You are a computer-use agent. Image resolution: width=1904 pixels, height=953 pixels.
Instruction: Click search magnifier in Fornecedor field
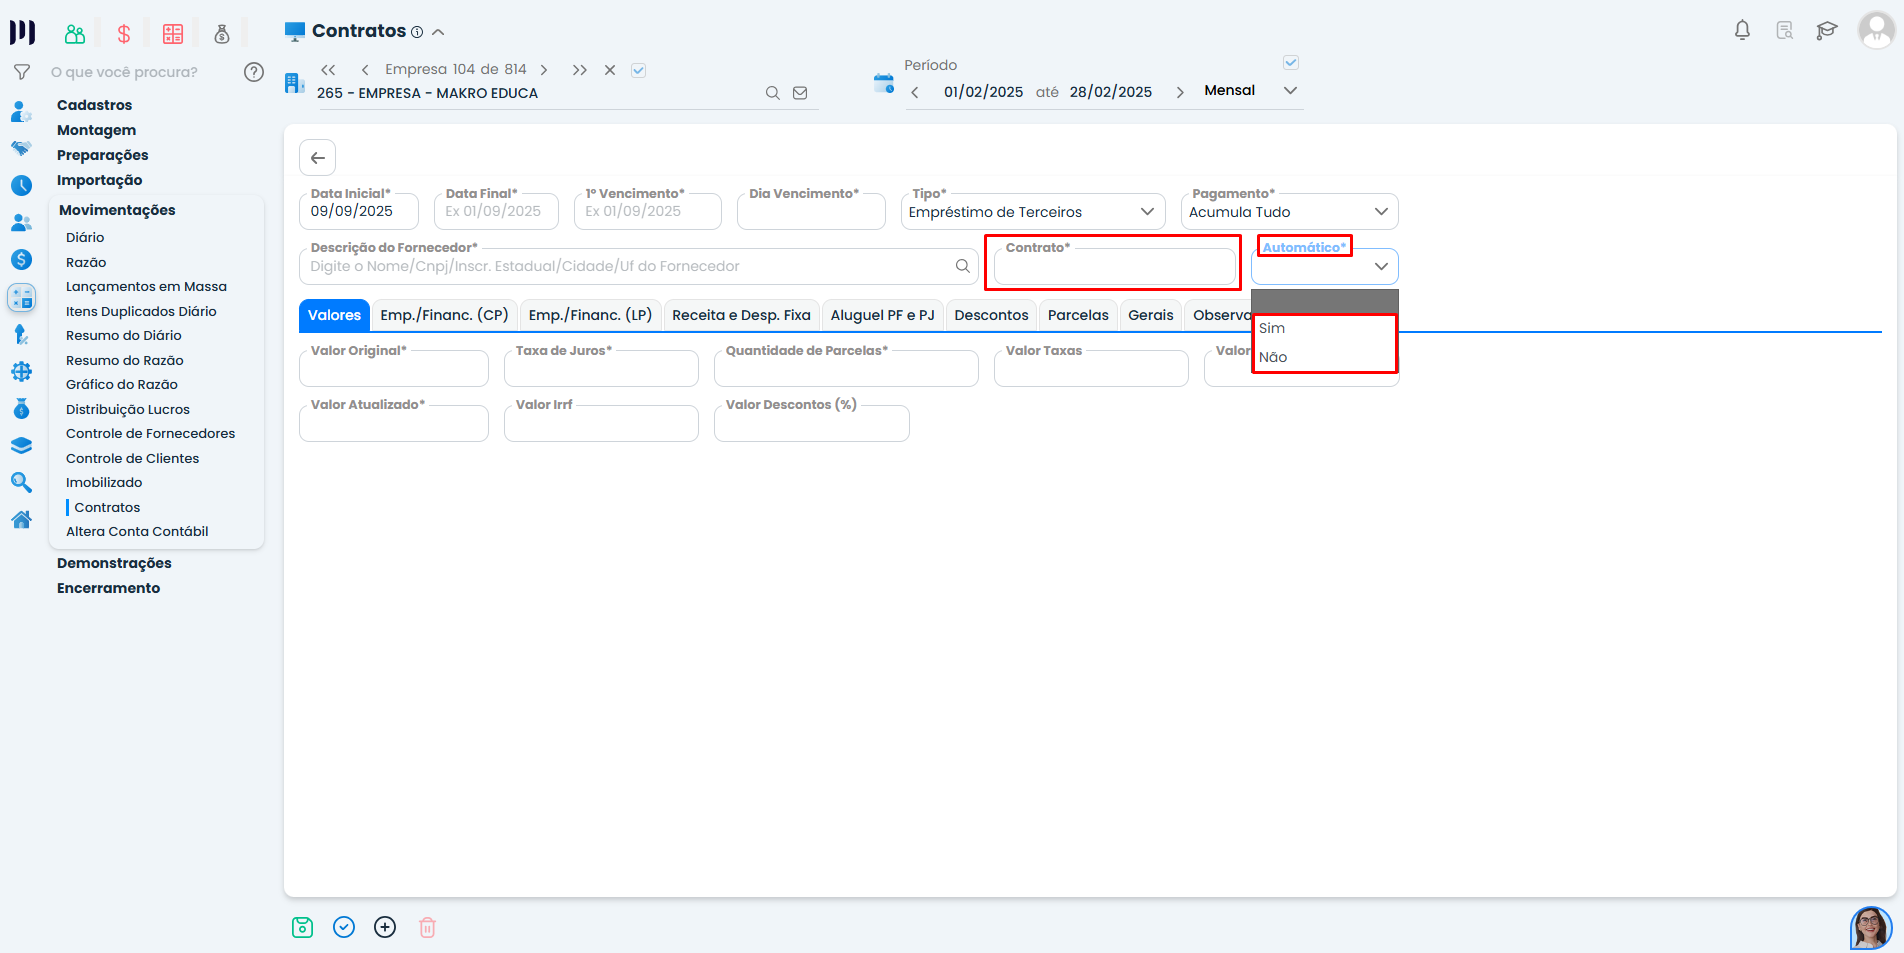[x=962, y=266]
